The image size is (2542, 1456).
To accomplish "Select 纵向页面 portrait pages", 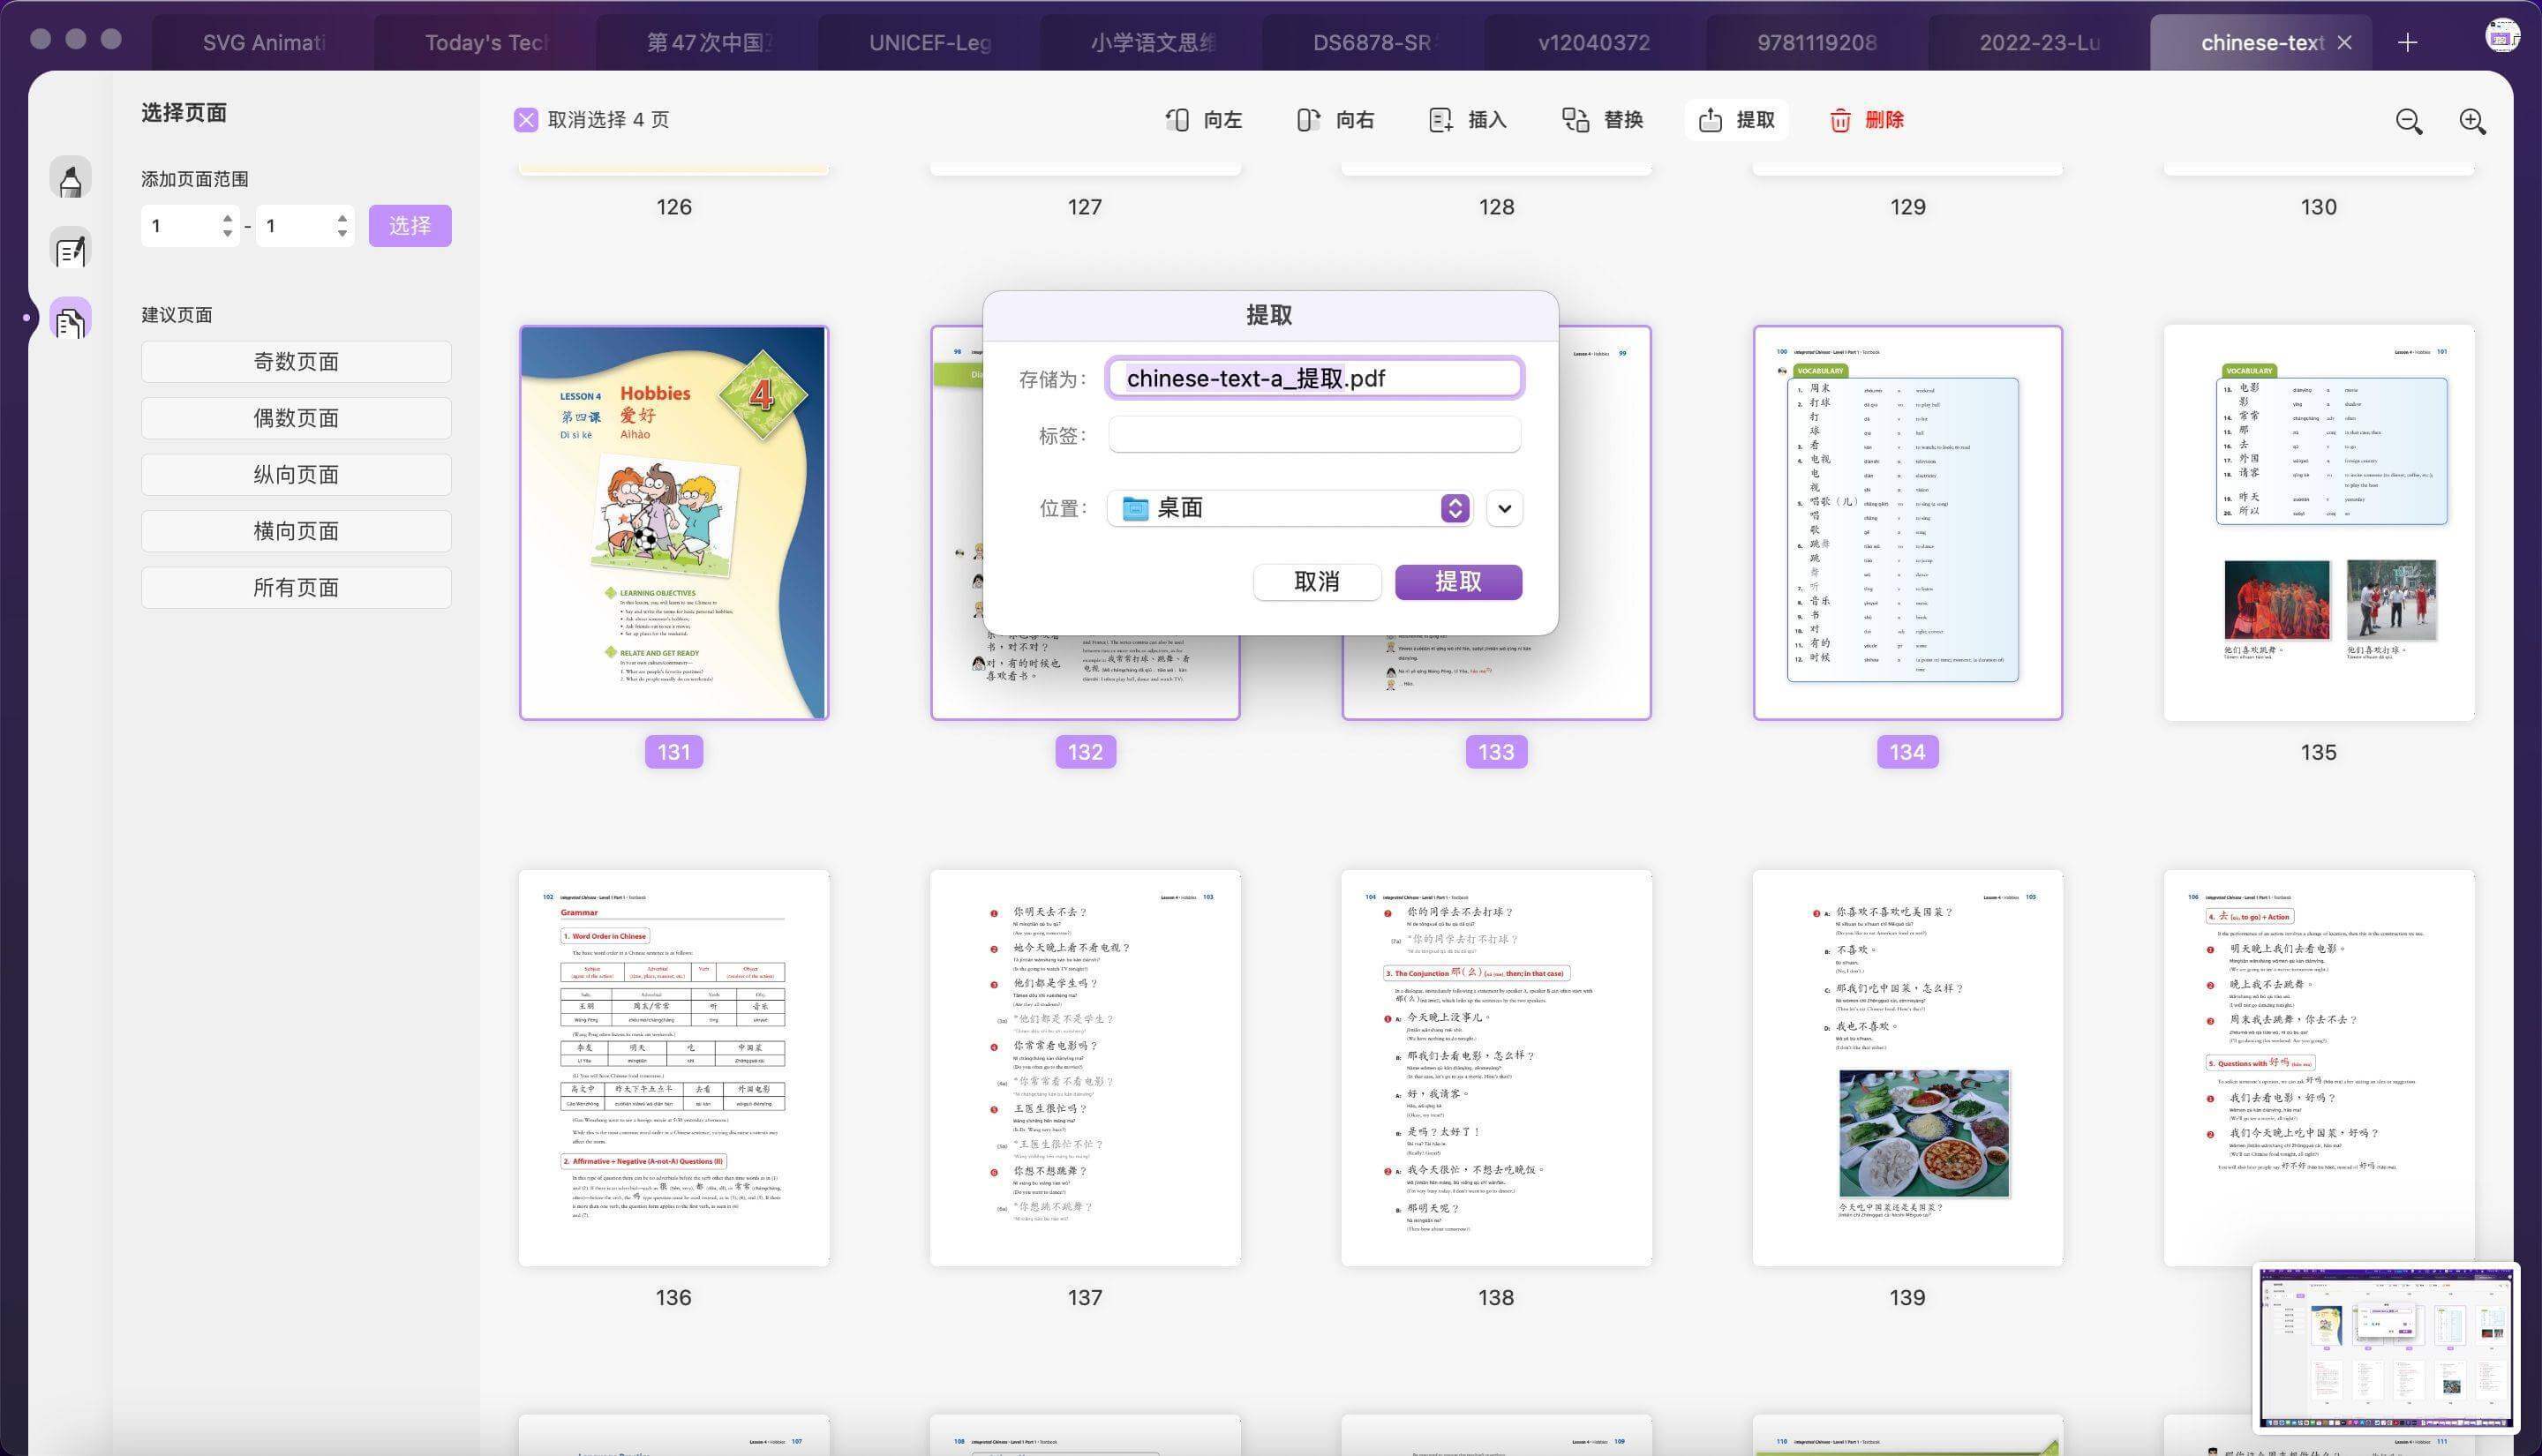I will (x=296, y=475).
